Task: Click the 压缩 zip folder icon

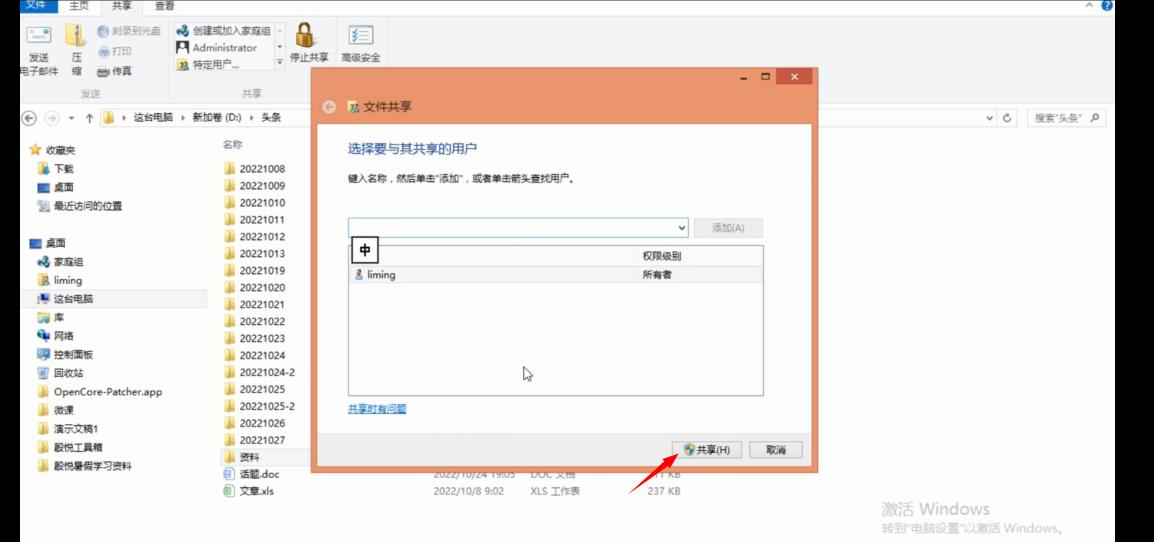Action: point(76,35)
